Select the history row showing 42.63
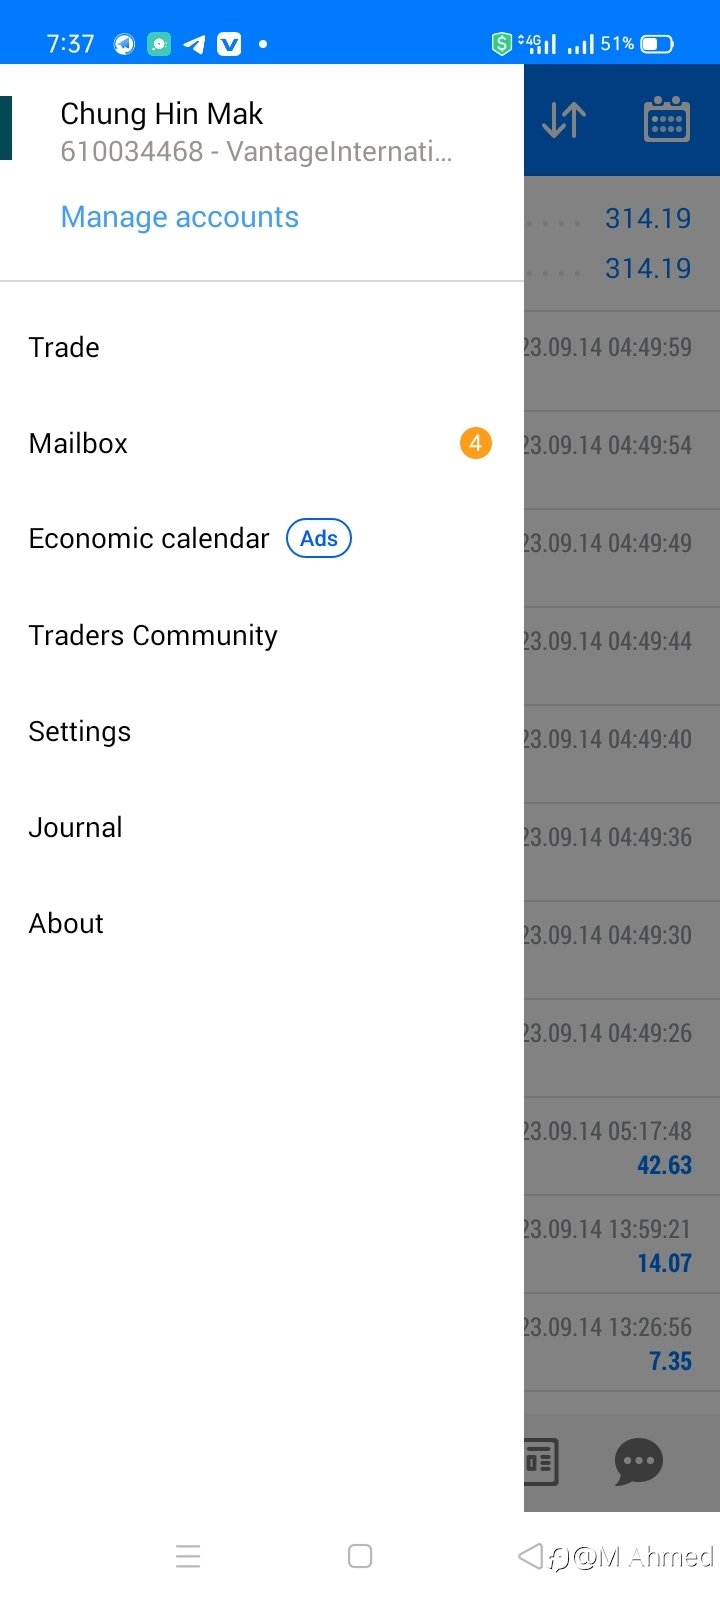This screenshot has height=1600, width=720. click(622, 1146)
